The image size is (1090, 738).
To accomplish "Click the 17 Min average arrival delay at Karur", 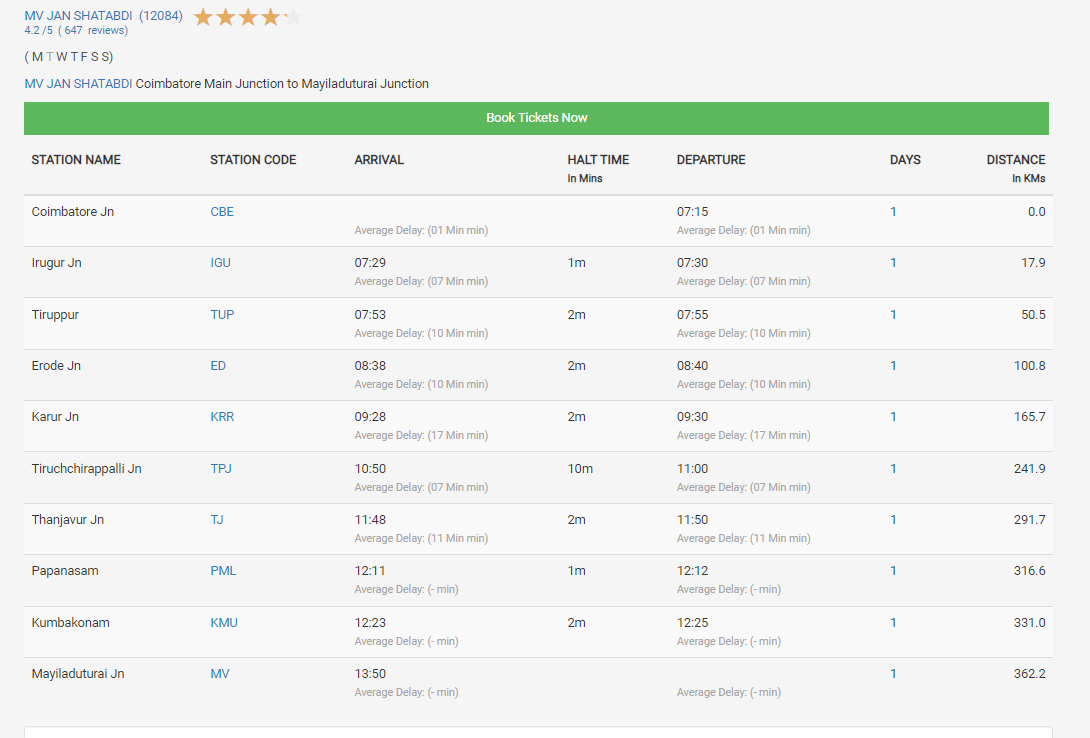I will [x=421, y=436].
